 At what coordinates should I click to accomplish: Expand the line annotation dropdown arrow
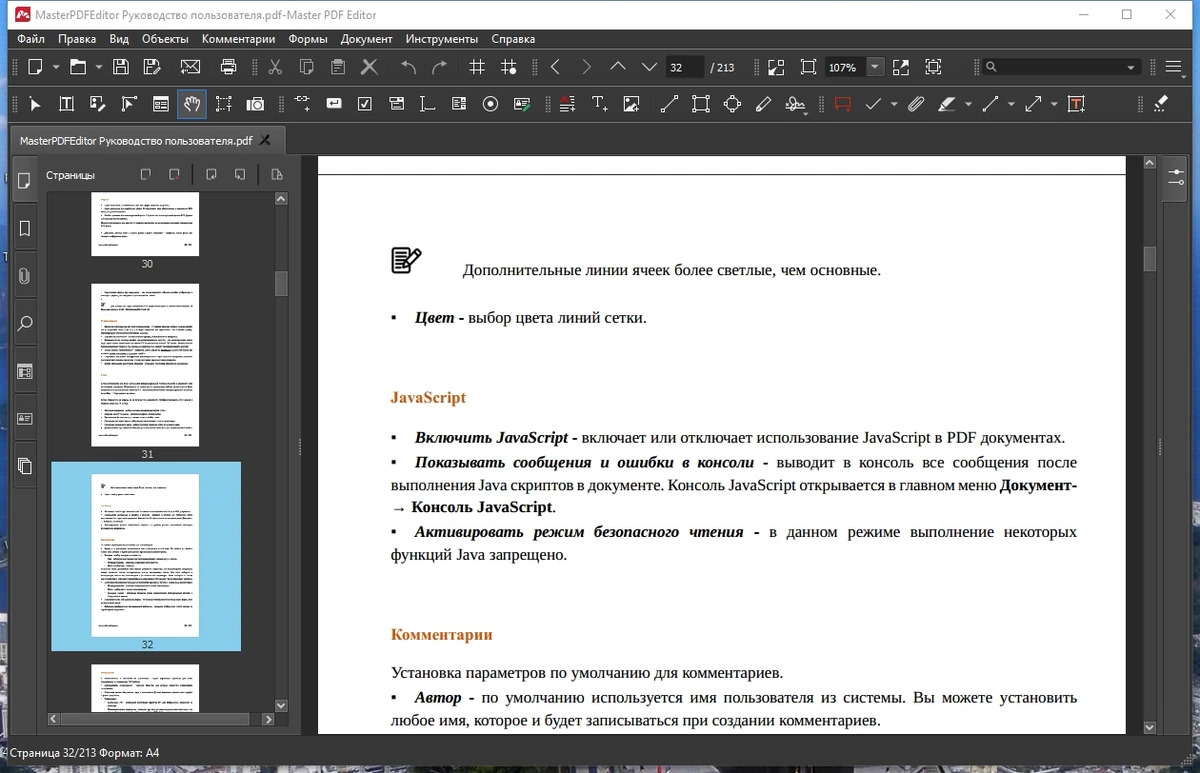[1012, 104]
